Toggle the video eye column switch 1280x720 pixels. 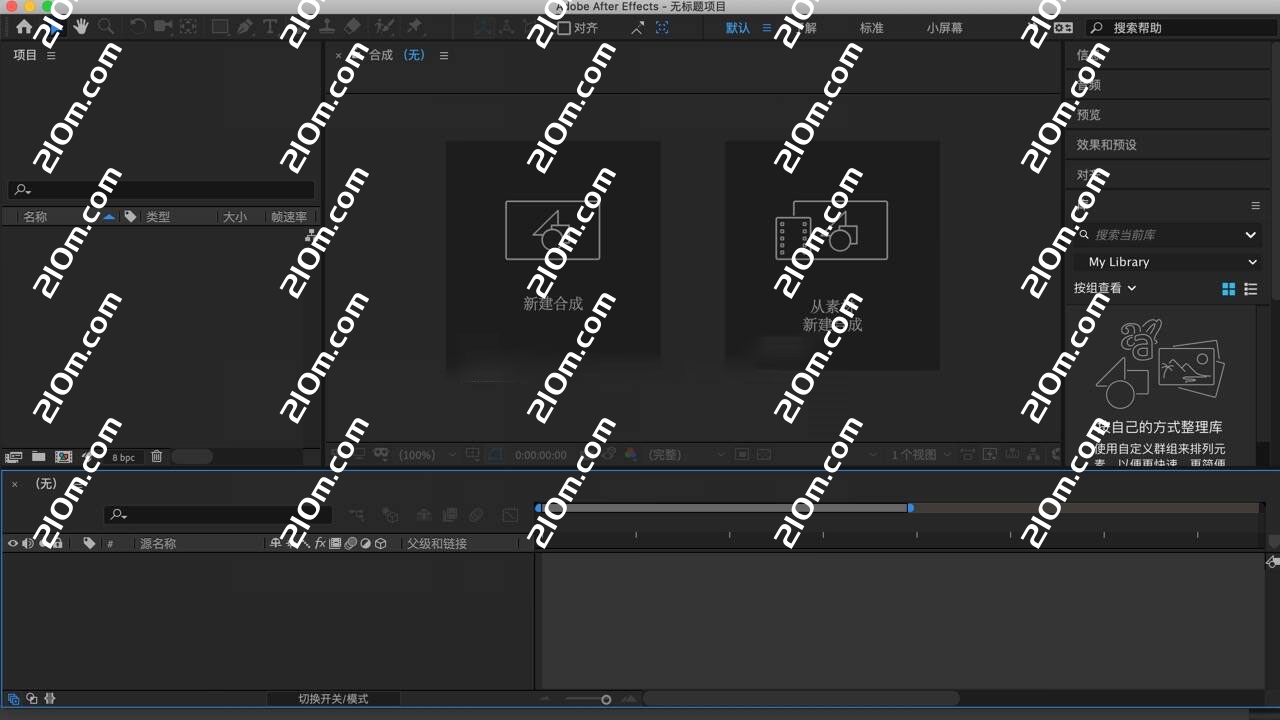(13, 543)
